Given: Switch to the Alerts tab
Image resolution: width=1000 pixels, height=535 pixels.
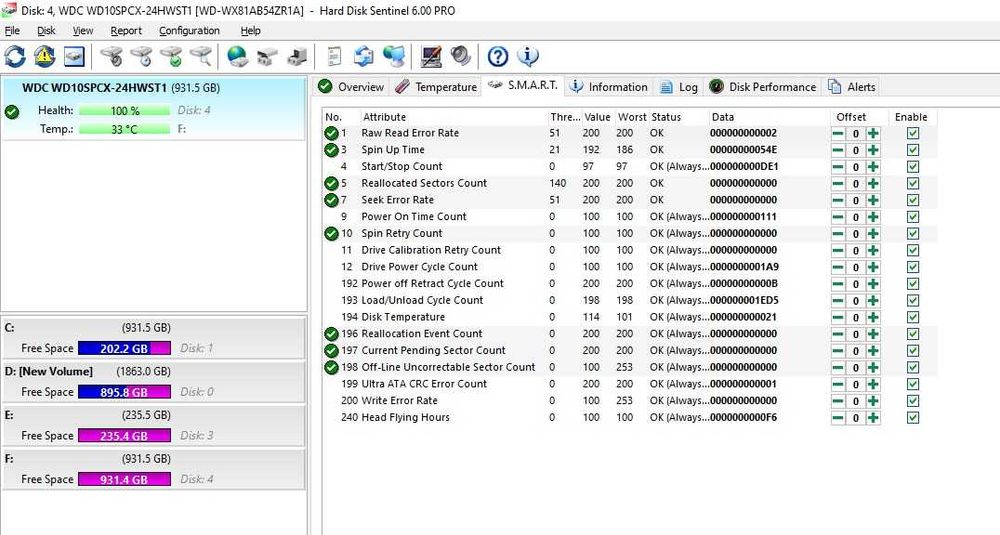Looking at the screenshot, I should (x=851, y=87).
